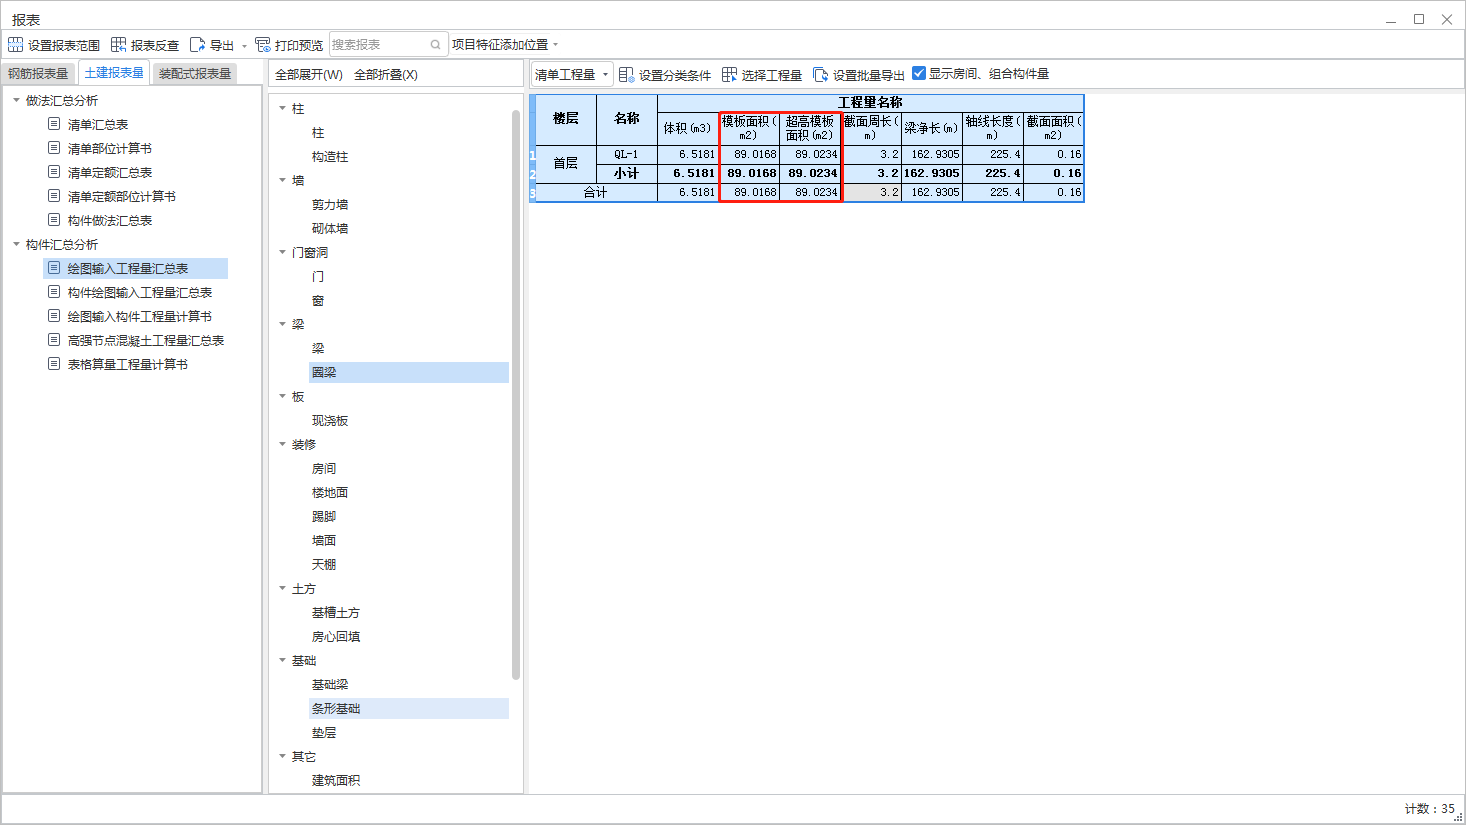1466x825 pixels.
Task: Click the document icon beside 清单汇总表
Action: coord(54,124)
